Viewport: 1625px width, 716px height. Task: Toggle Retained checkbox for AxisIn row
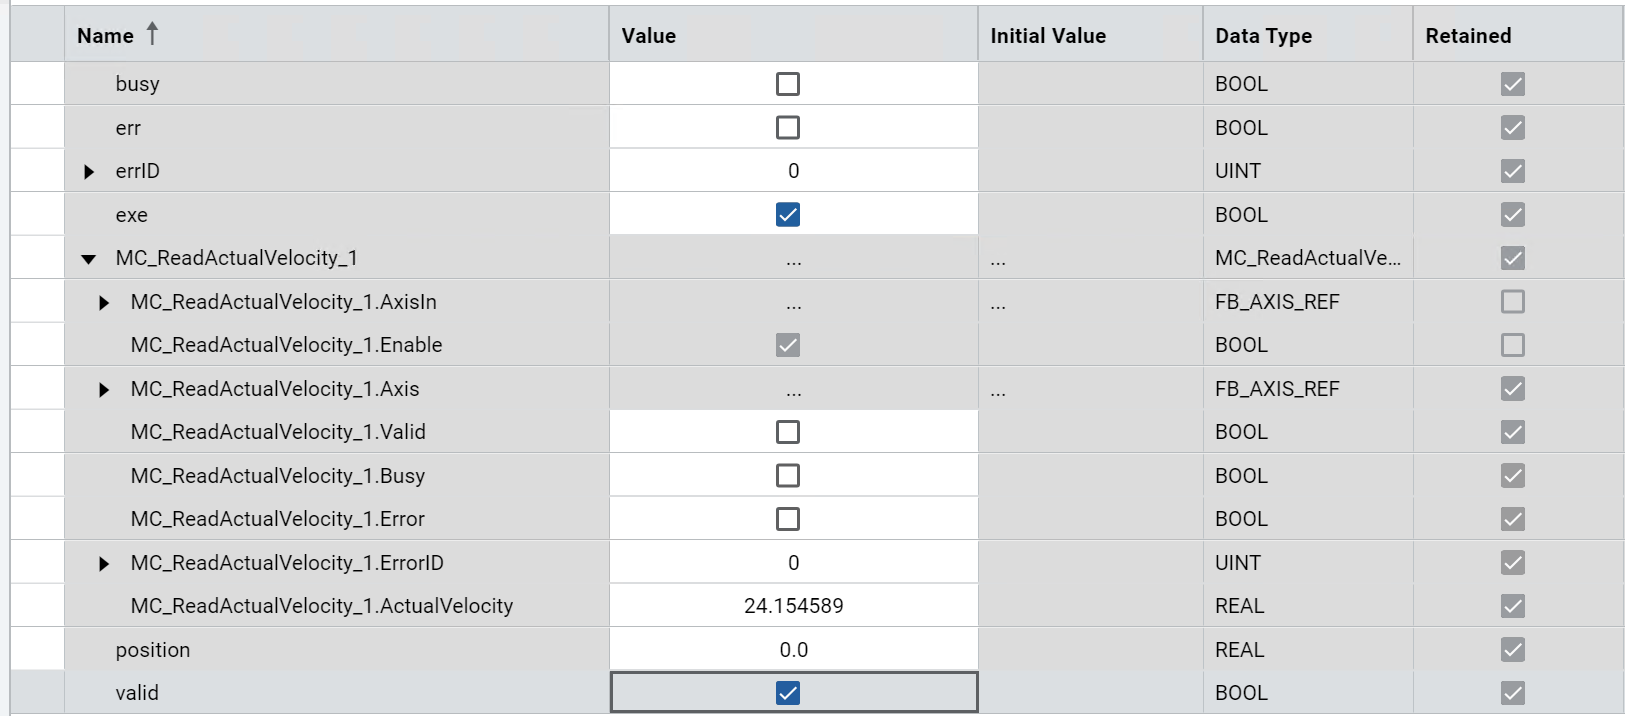(x=1512, y=302)
